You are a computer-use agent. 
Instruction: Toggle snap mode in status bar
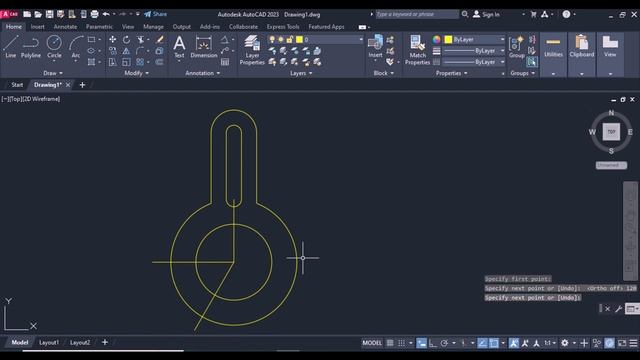pyautogui.click(x=402, y=343)
